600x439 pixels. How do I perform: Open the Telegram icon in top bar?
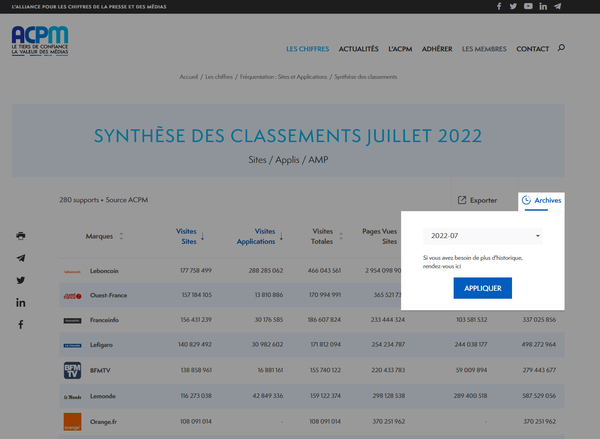click(x=558, y=6)
